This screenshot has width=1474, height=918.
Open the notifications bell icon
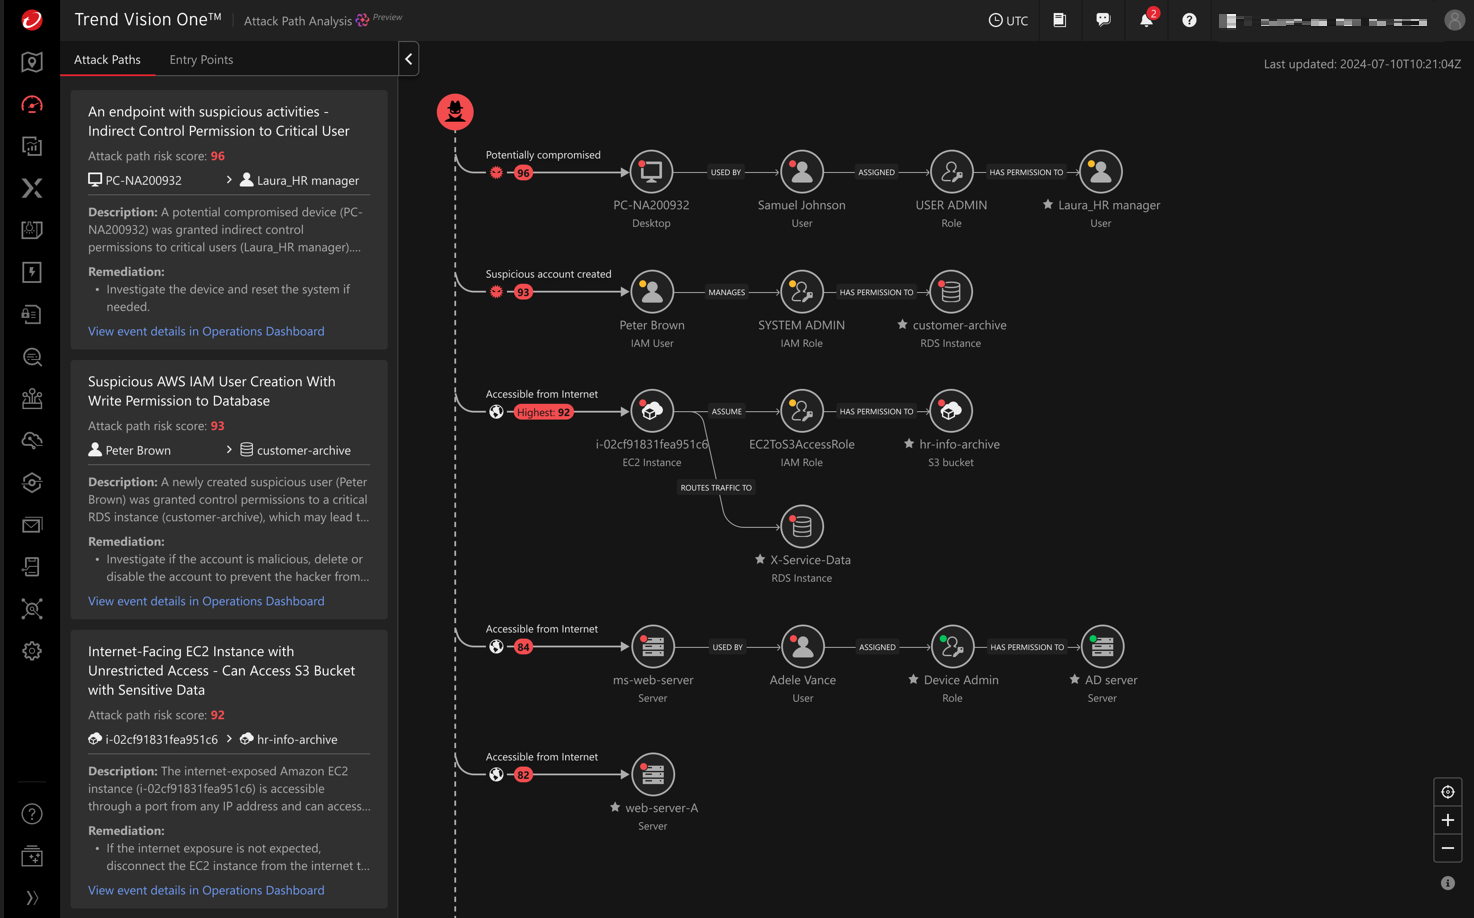tap(1146, 20)
